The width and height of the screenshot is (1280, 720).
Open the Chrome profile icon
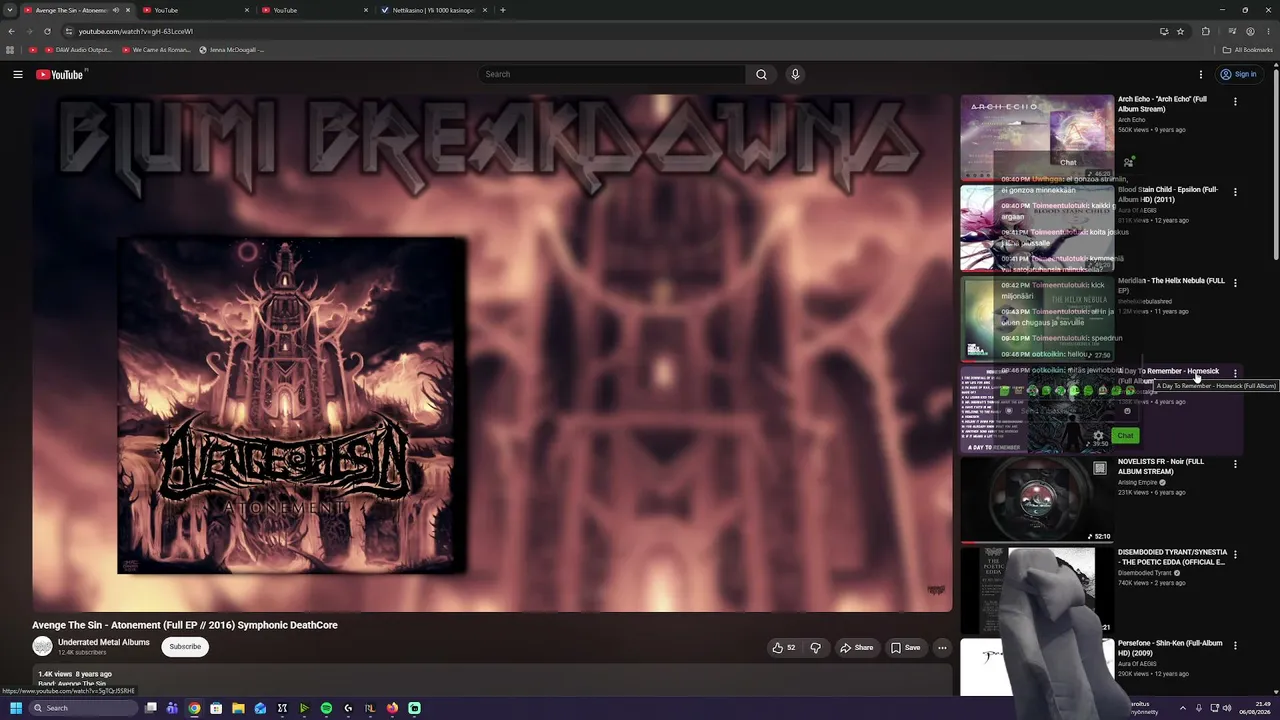pyautogui.click(x=1250, y=31)
